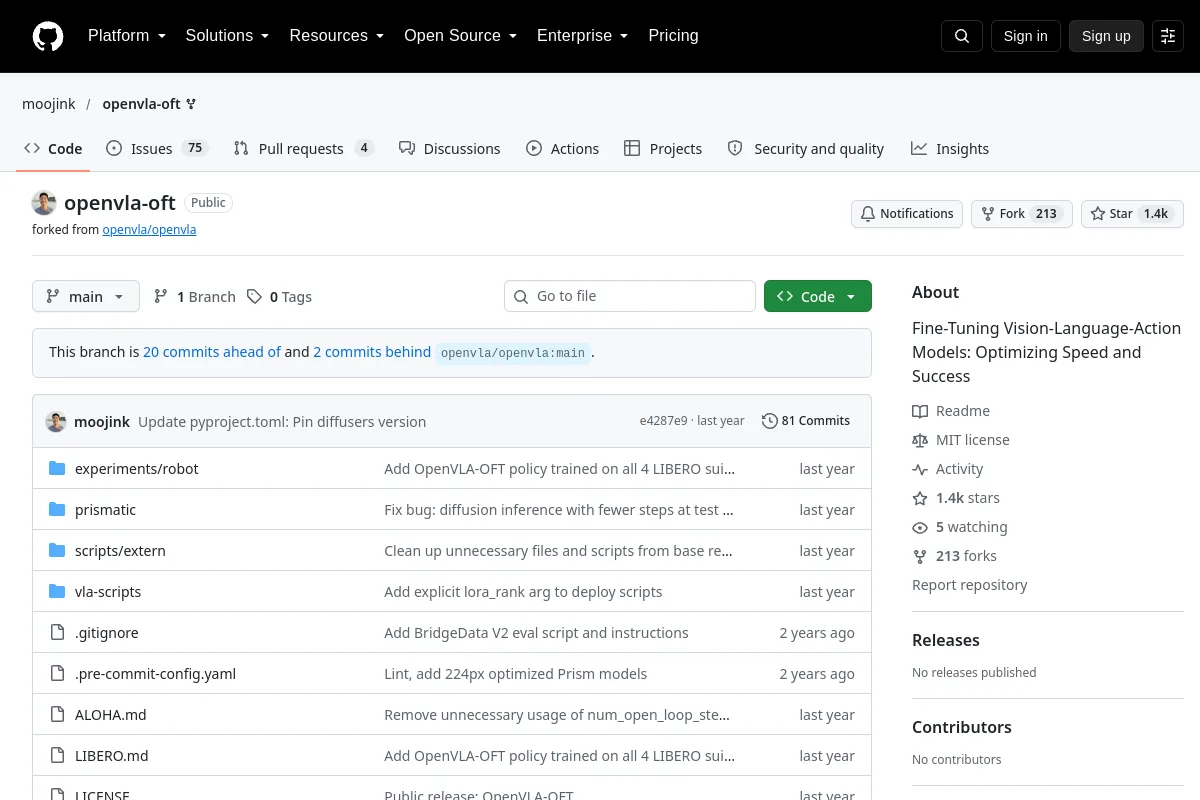Click the fork indicator icon after openvla-oft breadcrumb
Screen dimensions: 1200x800
coord(191,104)
